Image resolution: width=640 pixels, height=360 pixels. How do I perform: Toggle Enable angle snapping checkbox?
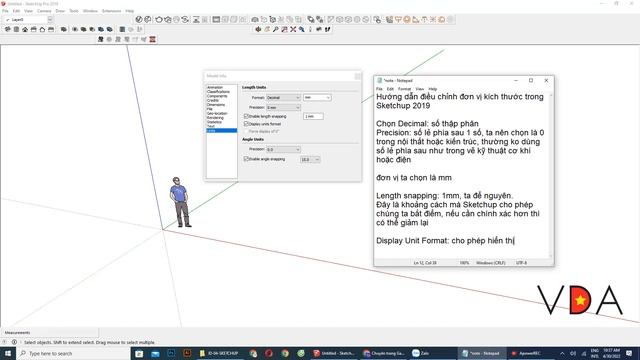point(246,159)
